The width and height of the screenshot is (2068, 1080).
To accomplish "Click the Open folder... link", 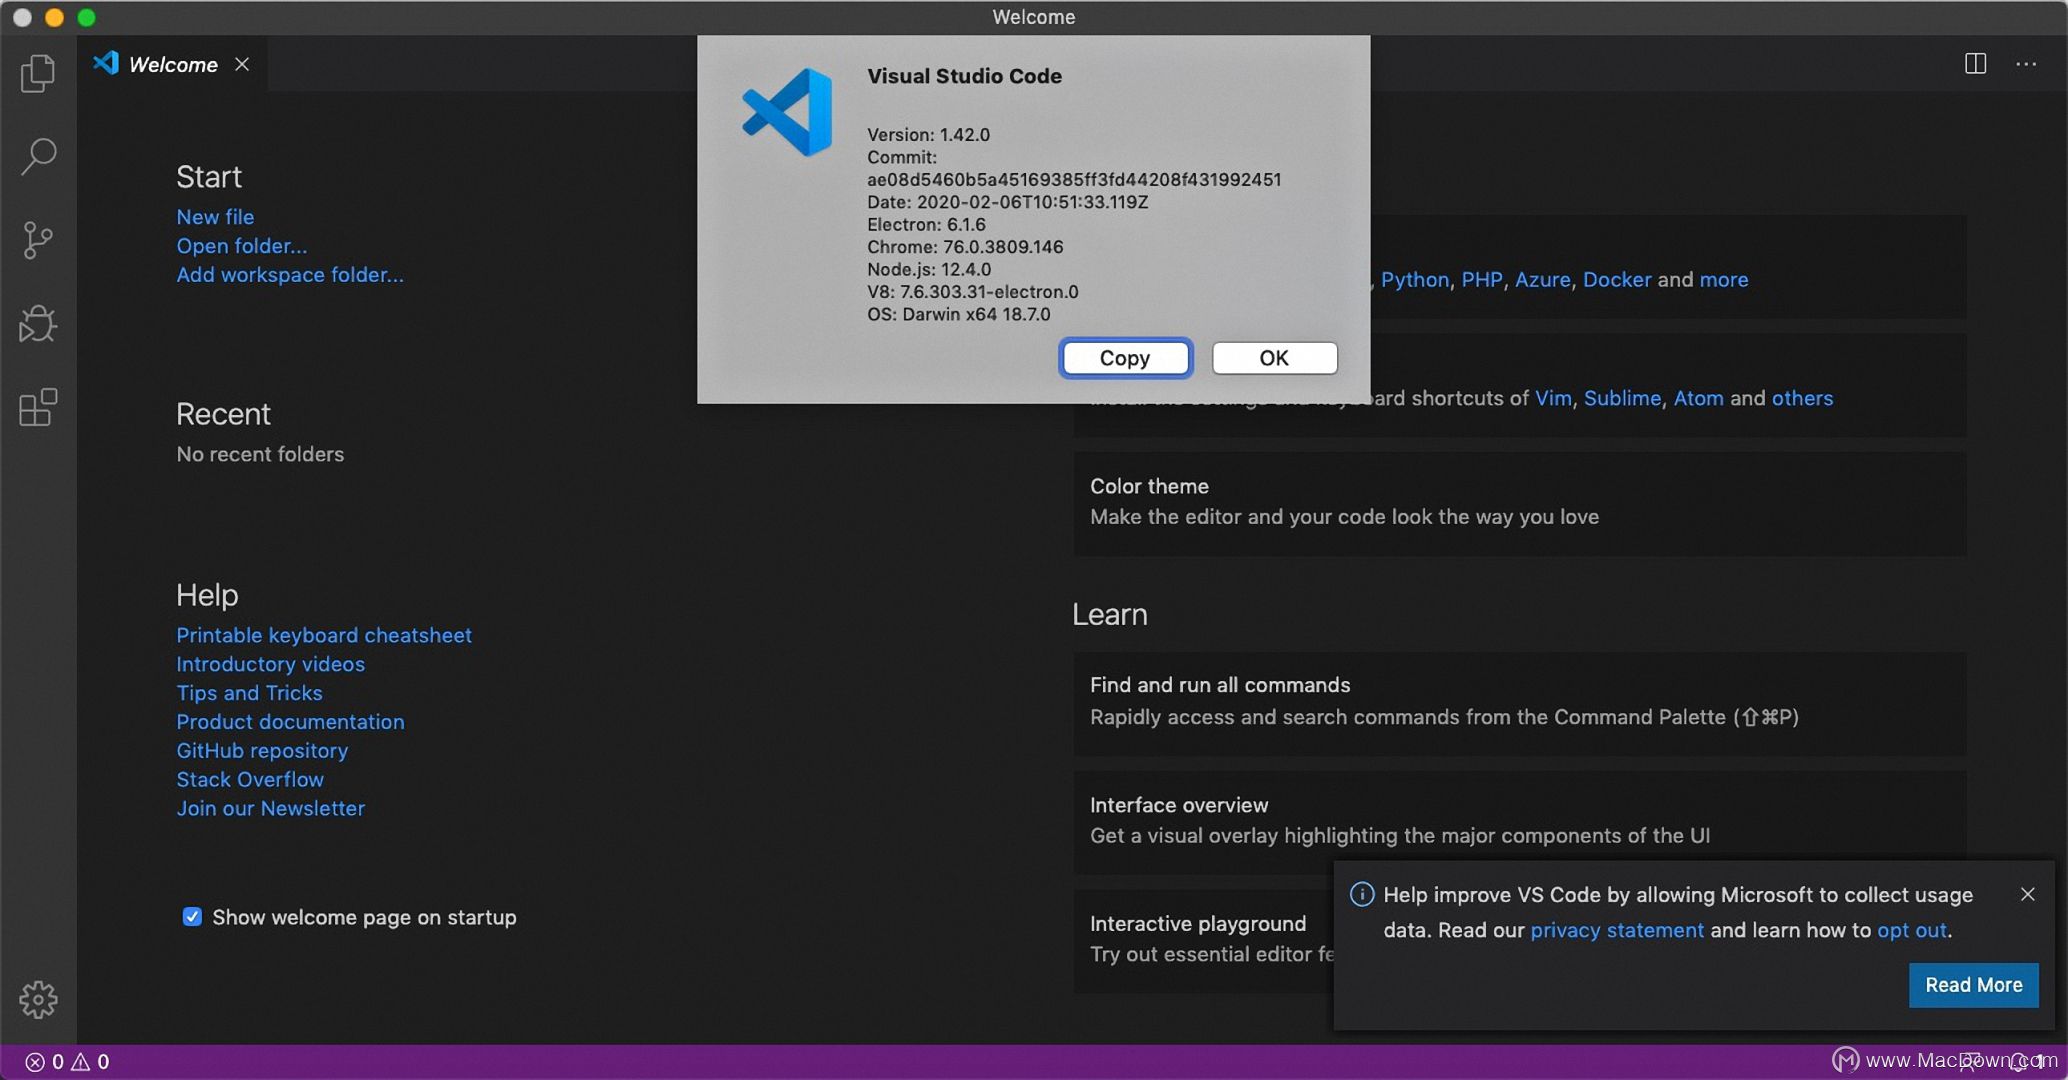I will point(241,246).
